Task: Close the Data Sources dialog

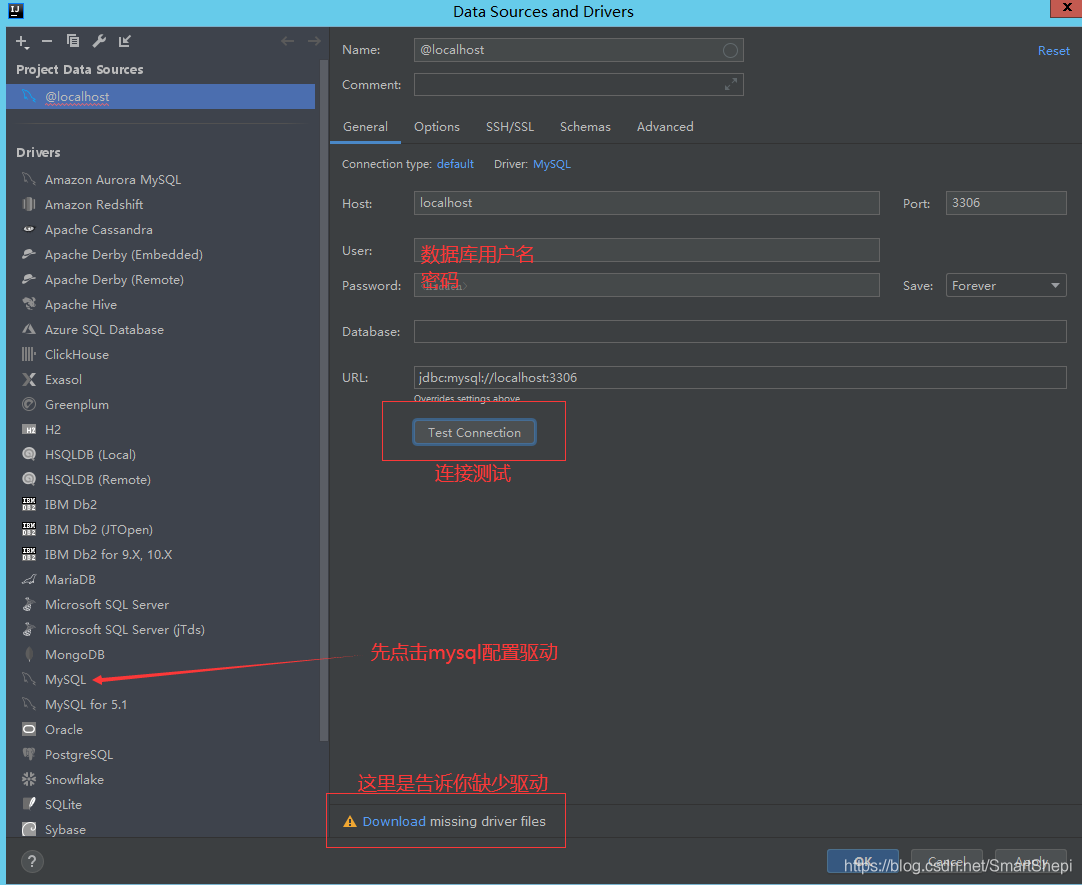Action: tap(1067, 8)
